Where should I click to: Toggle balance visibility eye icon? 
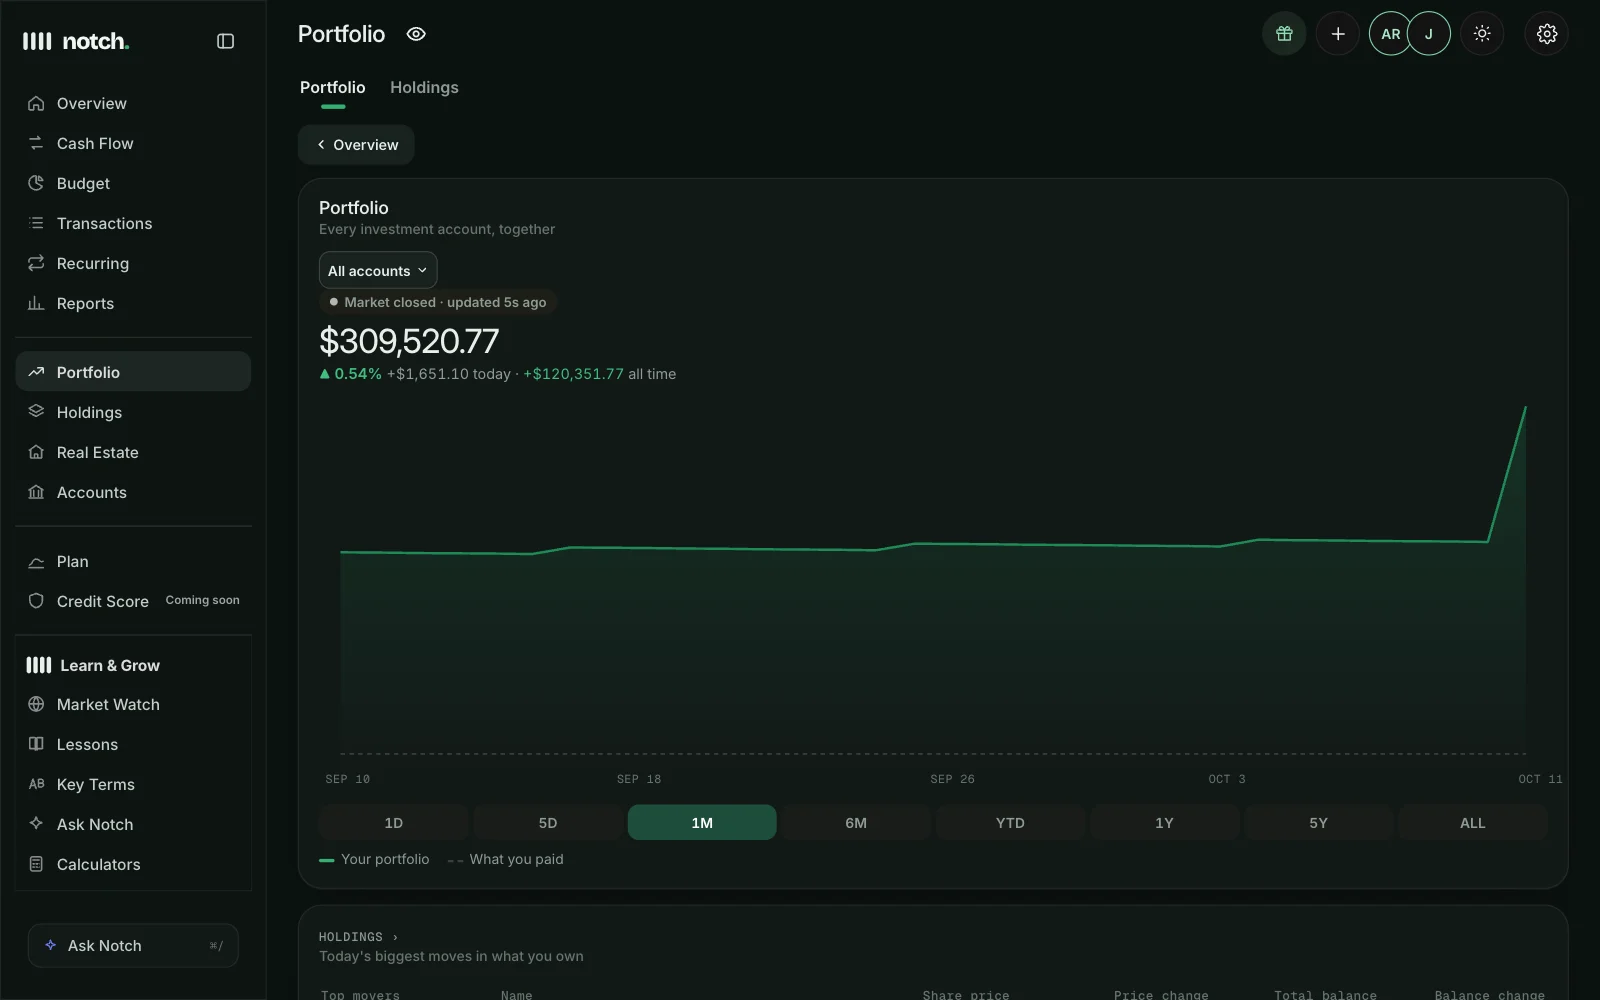(416, 34)
